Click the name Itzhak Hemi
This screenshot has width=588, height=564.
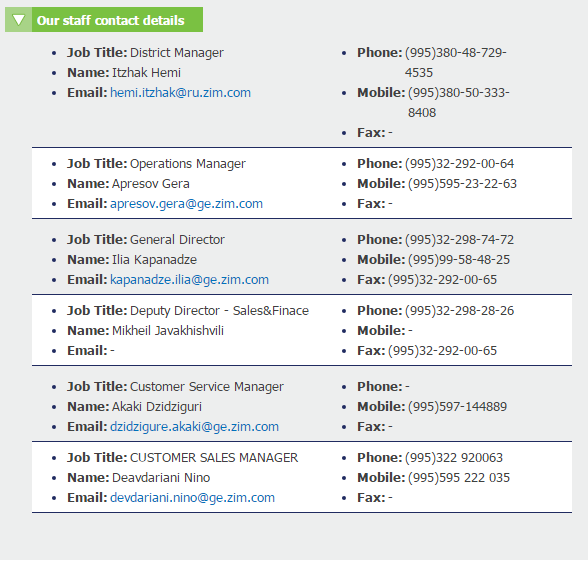(x=146, y=73)
